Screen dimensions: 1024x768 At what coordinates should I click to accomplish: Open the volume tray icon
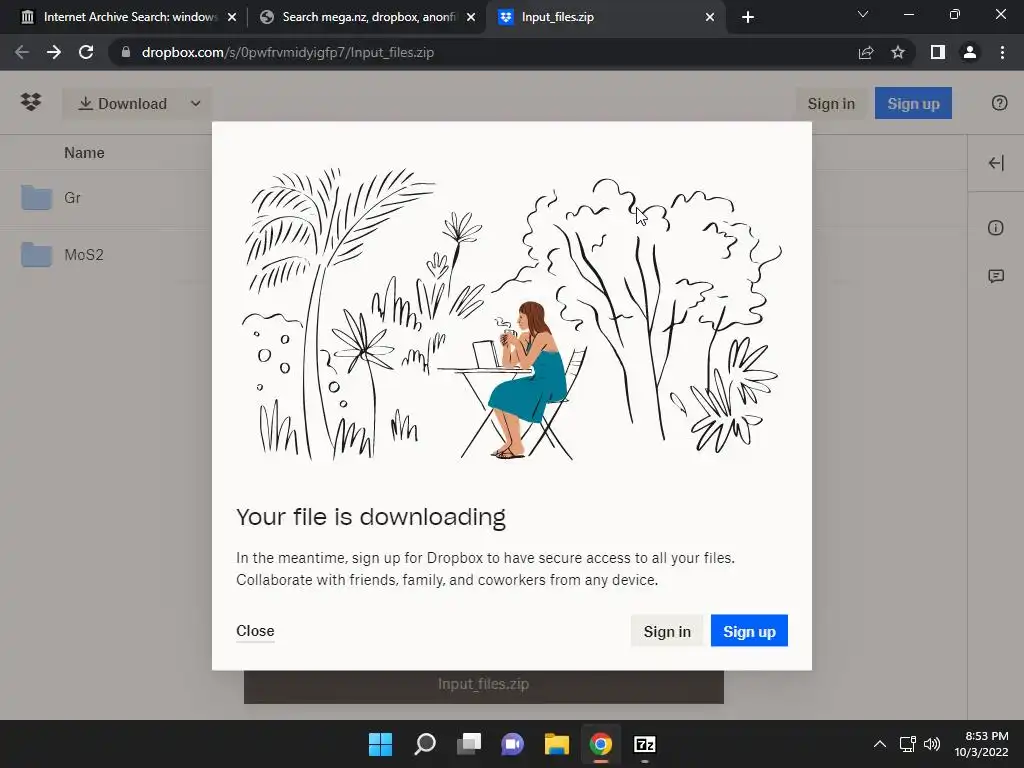(932, 744)
